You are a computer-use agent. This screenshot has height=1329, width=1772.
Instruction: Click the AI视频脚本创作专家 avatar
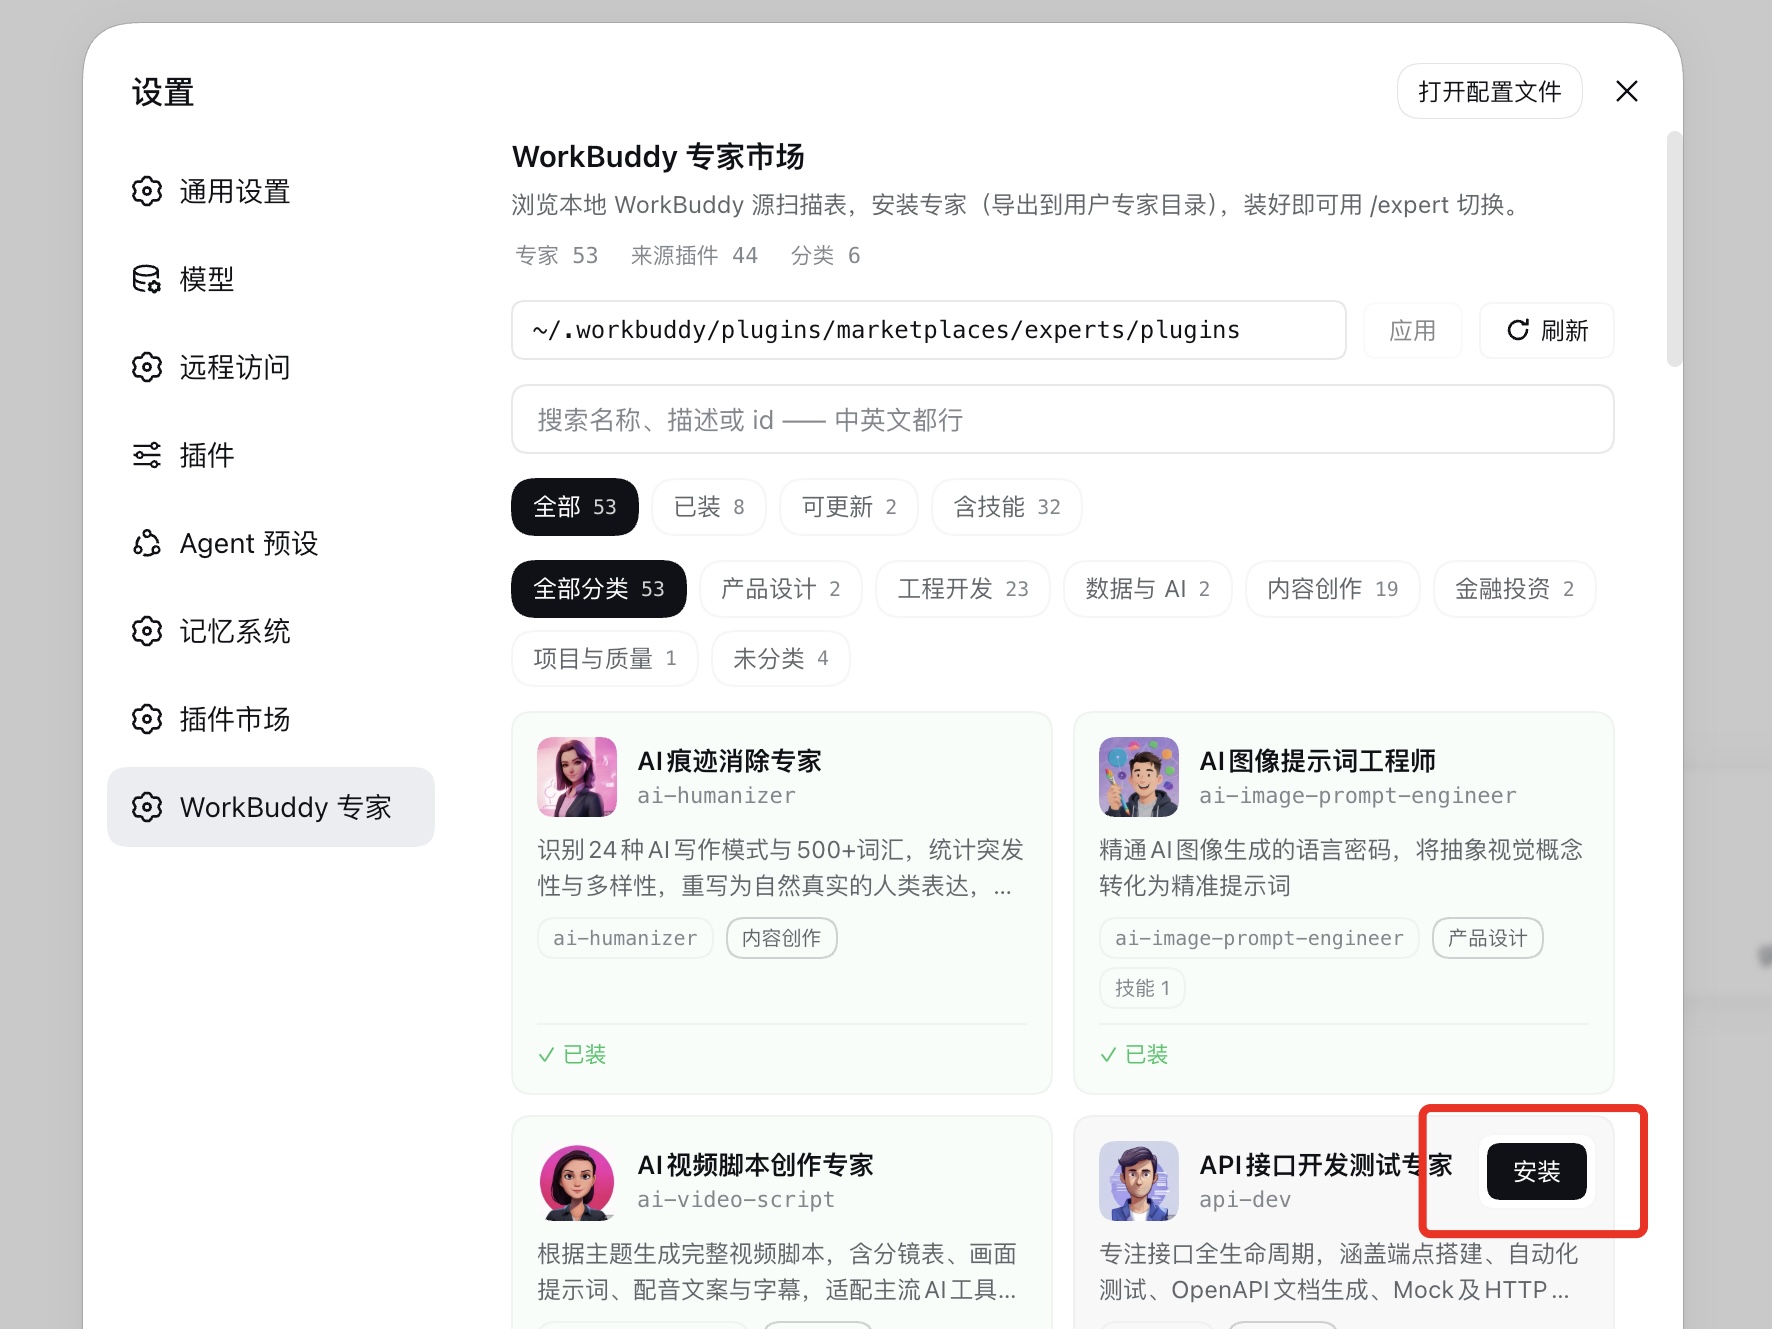point(577,1181)
